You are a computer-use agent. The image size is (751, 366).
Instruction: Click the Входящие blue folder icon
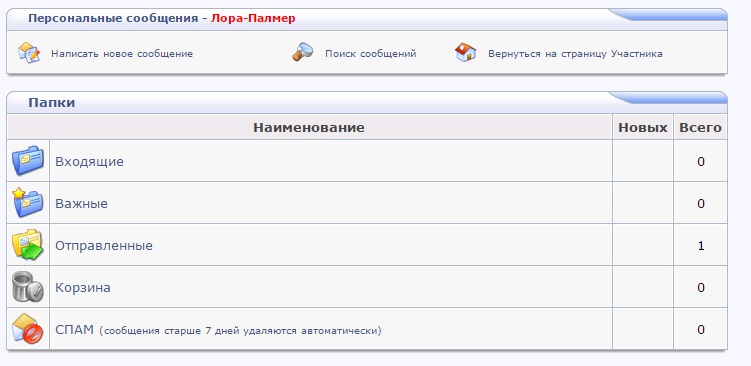(28, 161)
